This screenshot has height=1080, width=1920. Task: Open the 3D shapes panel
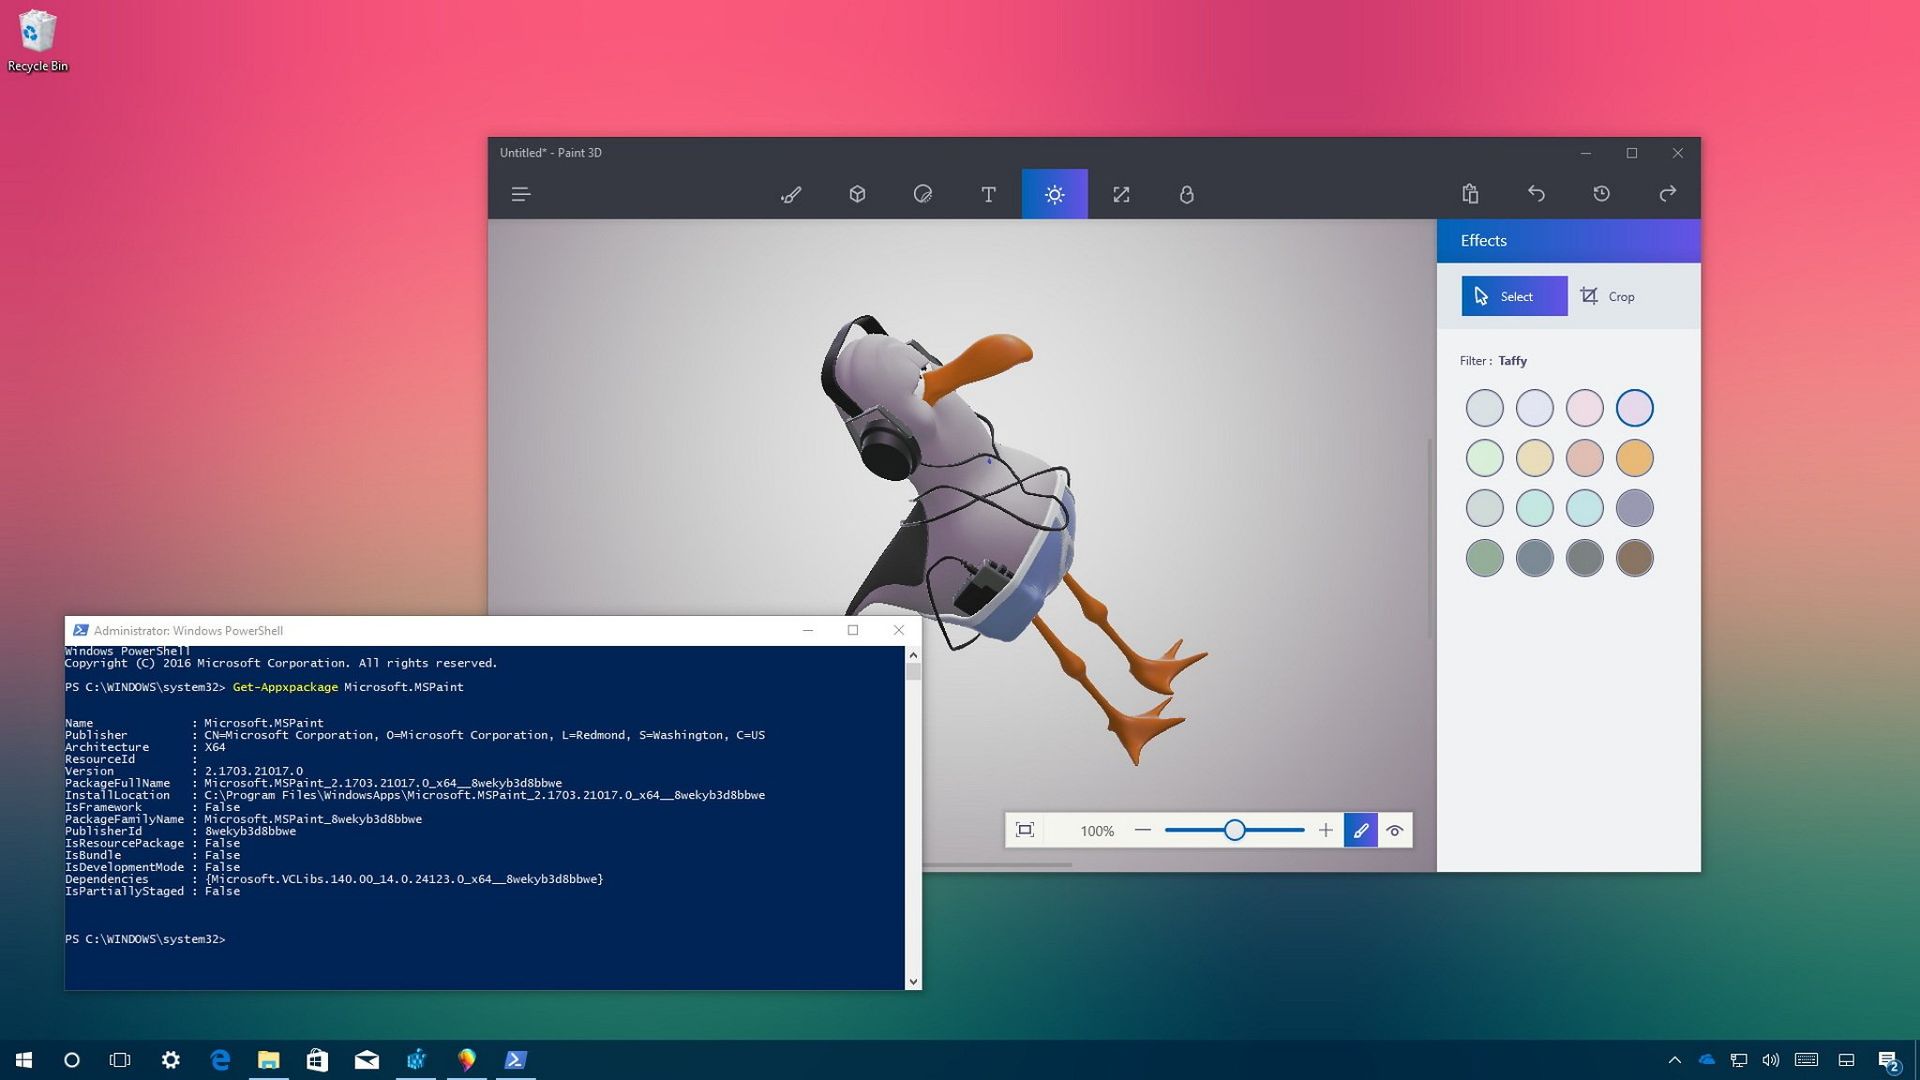pyautogui.click(x=857, y=194)
